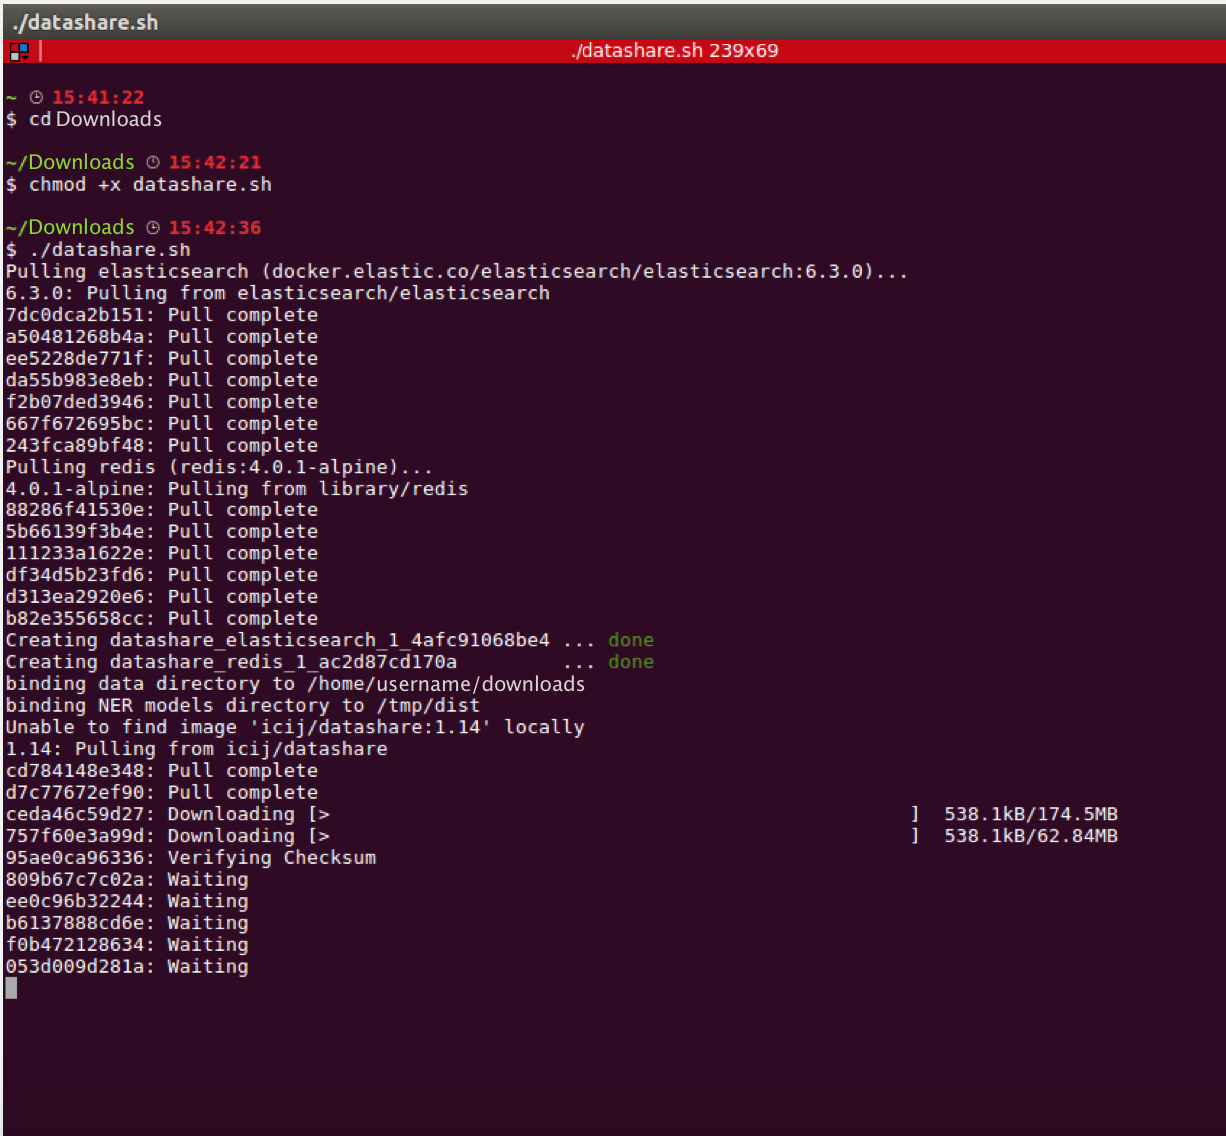
Task: Click the red 15:42:36 timestamp
Action: [214, 228]
